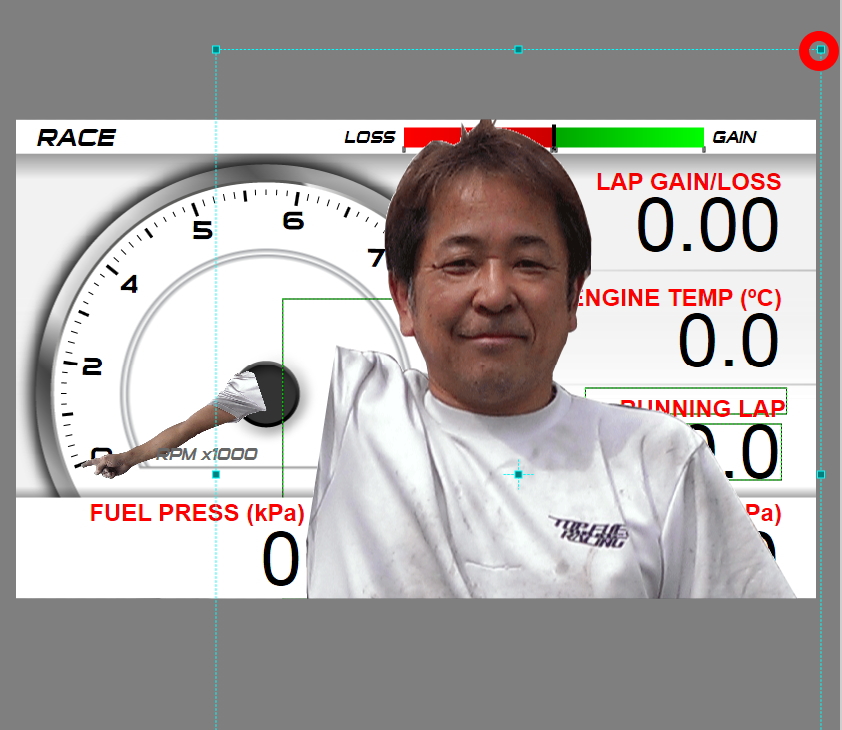Click the racing logo on the shirt
Image resolution: width=842 pixels, height=730 pixels.
pyautogui.click(x=590, y=532)
